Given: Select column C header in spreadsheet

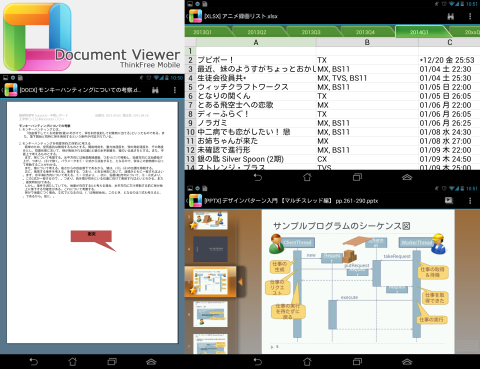Looking at the screenshot, I should 449,42.
